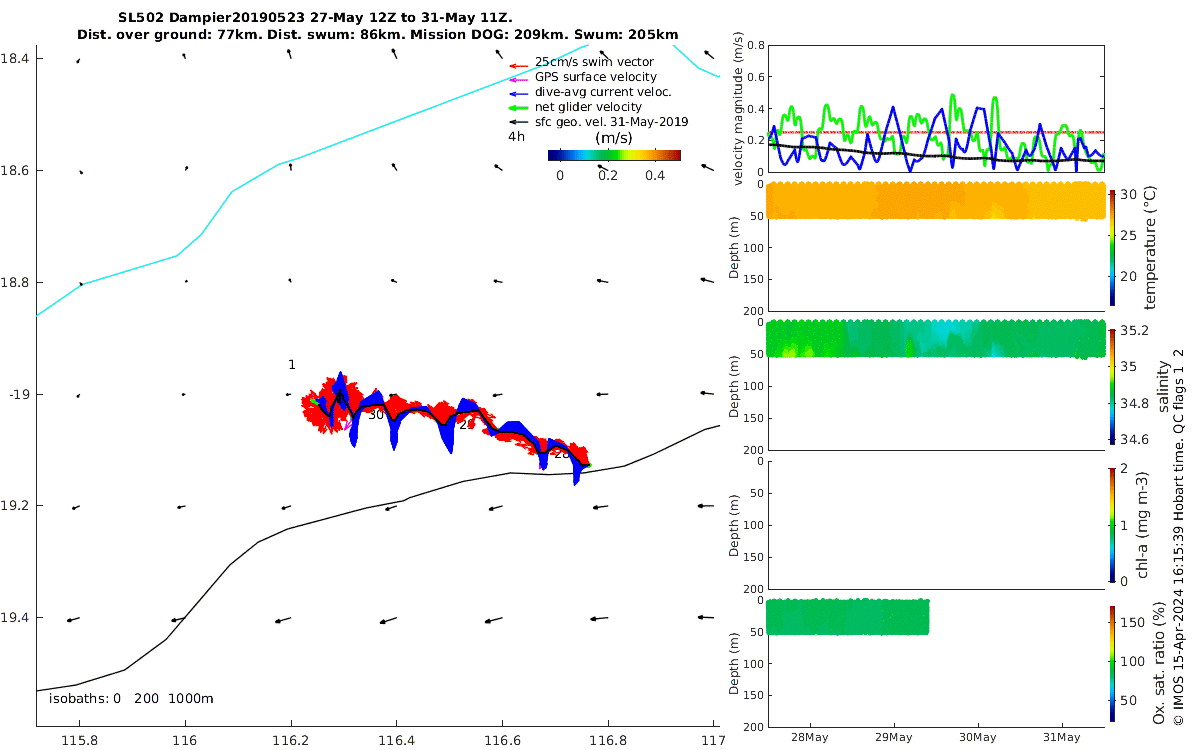Click the black sfc geo. vel. legend arrow
Image resolution: width=1200 pixels, height=750 pixels.
point(518,123)
